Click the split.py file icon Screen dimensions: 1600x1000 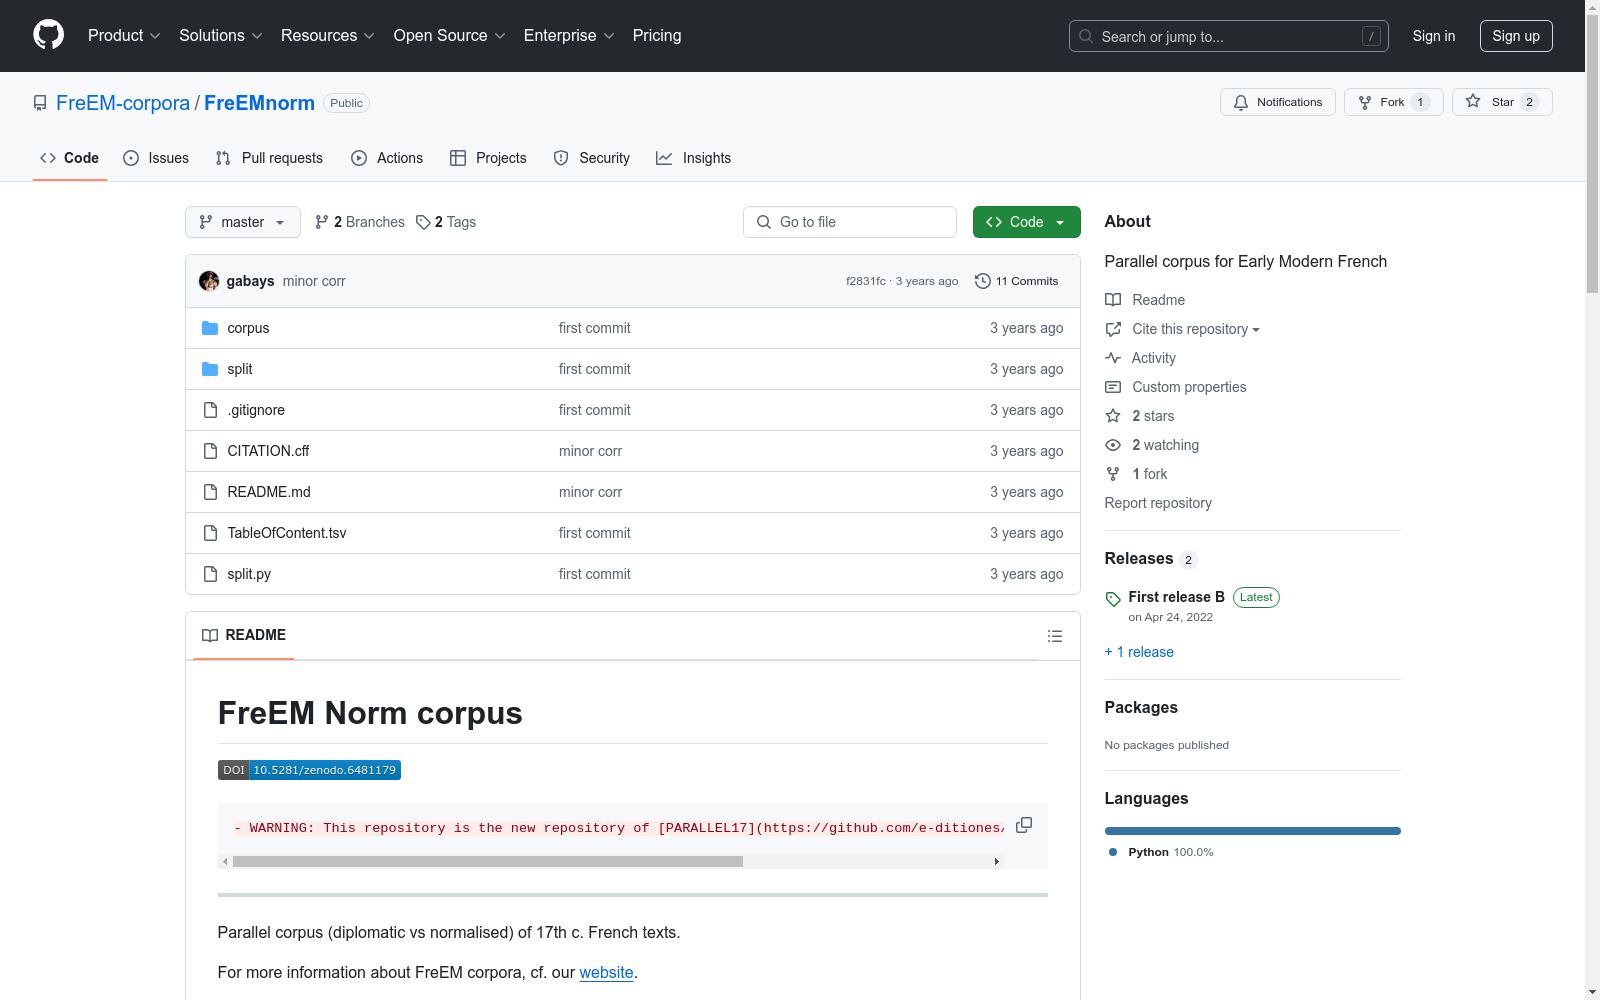pyautogui.click(x=210, y=574)
